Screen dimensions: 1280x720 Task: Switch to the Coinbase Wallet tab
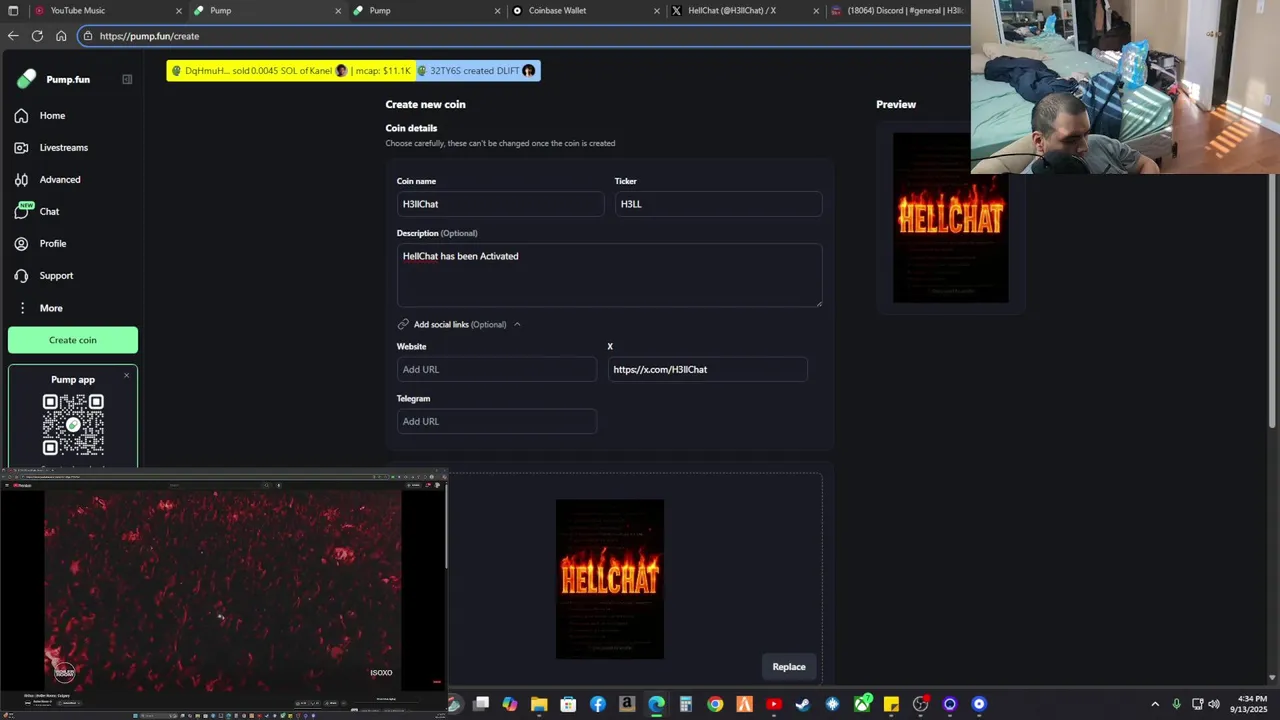(585, 11)
